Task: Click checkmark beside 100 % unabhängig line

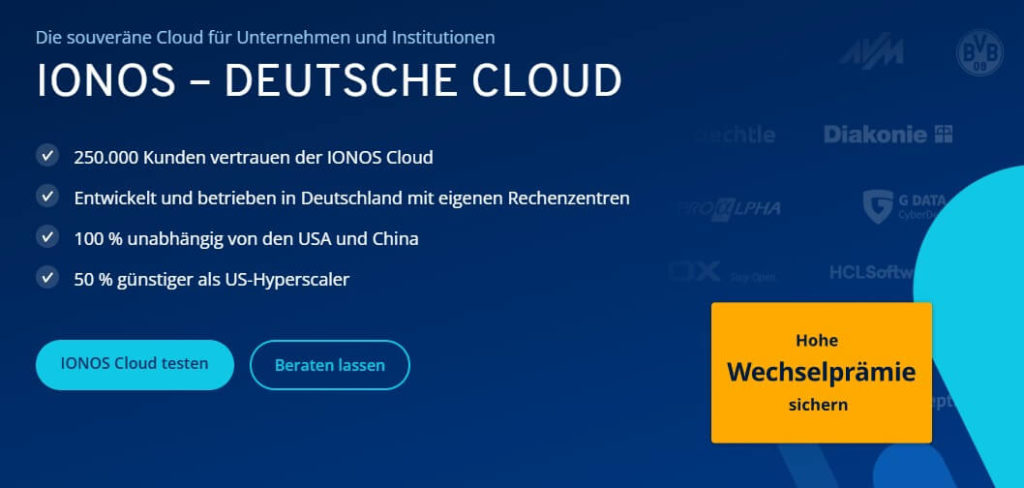Action: point(47,237)
